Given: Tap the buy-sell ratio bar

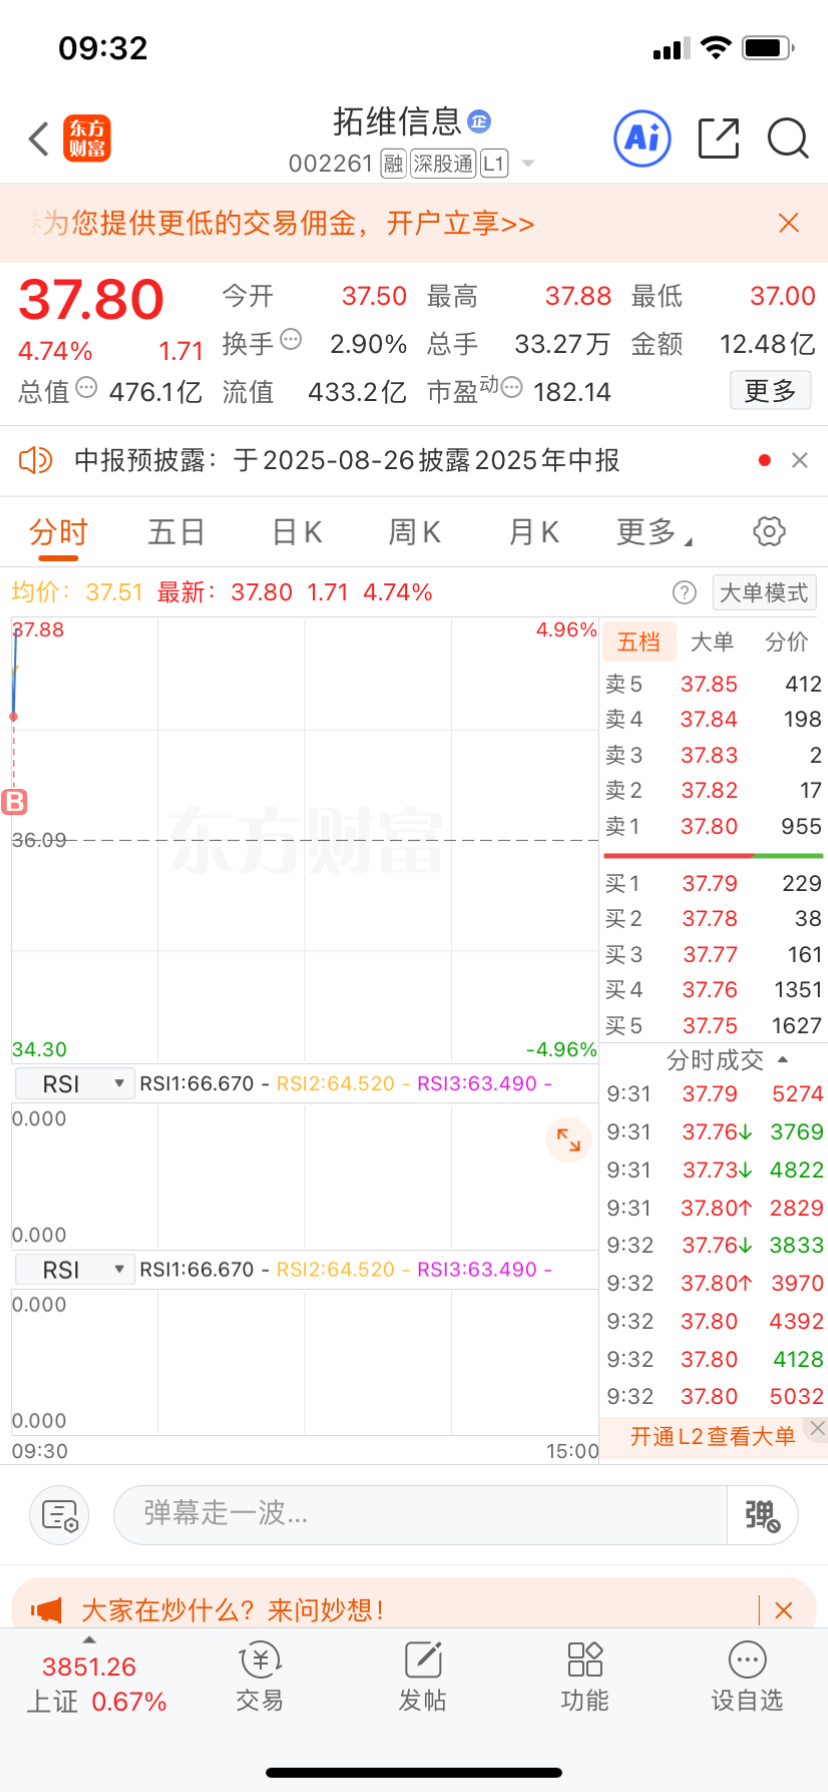Looking at the screenshot, I should pos(713,856).
